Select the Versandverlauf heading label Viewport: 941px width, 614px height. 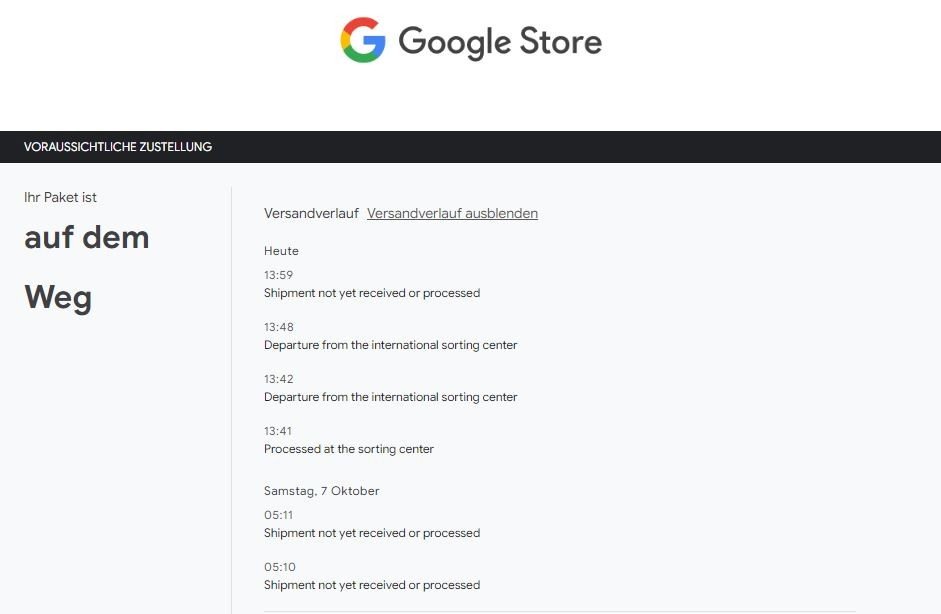click(311, 213)
